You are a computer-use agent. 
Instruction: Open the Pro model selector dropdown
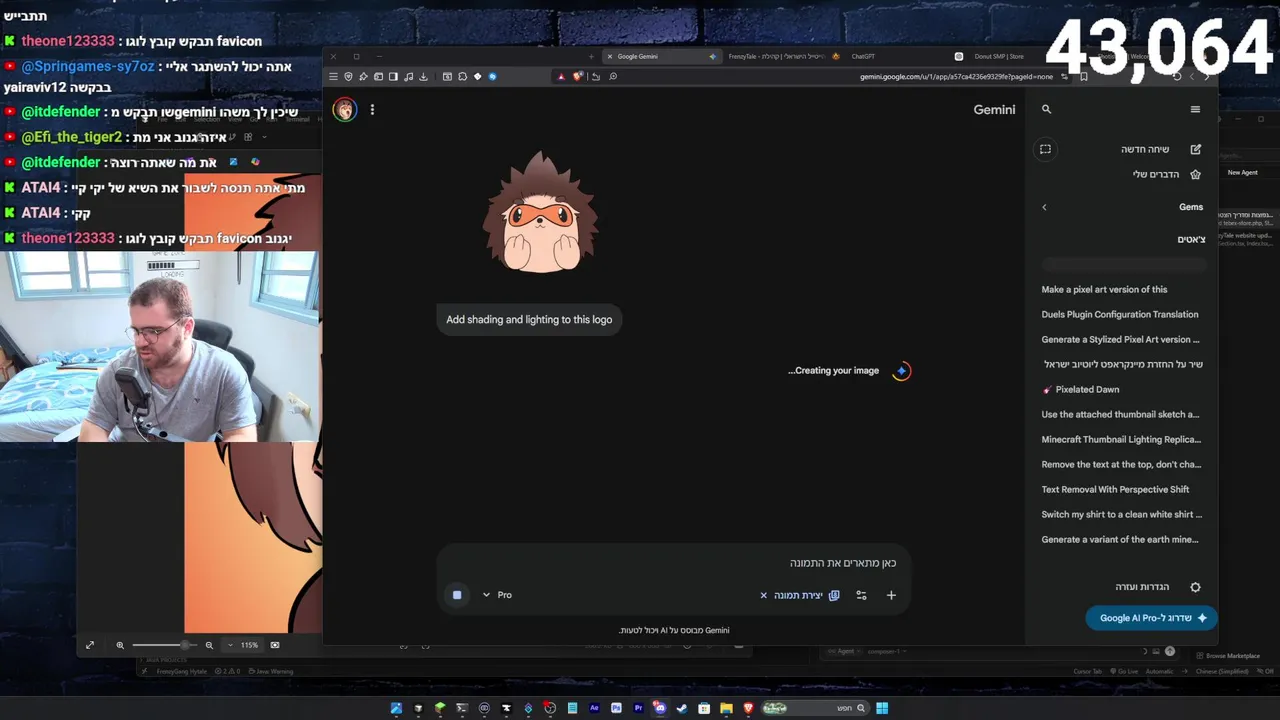(497, 595)
